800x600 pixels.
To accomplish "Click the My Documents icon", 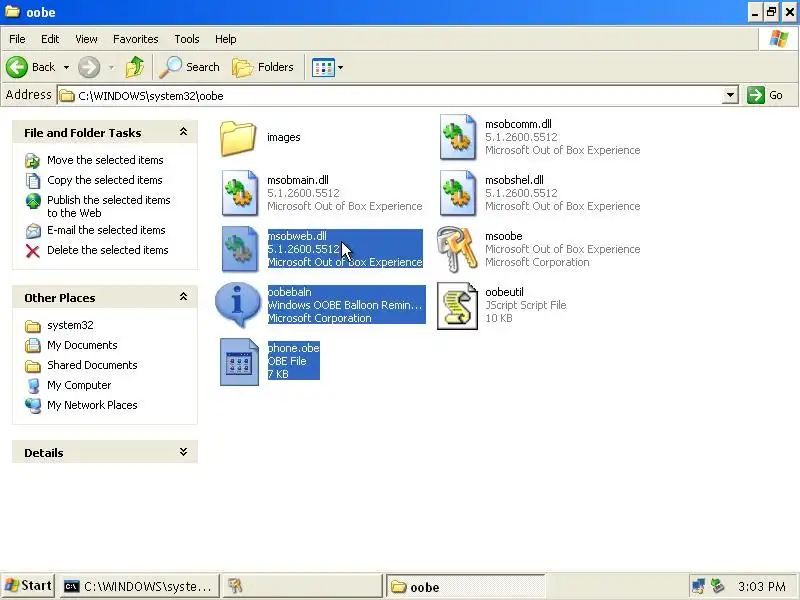I will tap(33, 345).
